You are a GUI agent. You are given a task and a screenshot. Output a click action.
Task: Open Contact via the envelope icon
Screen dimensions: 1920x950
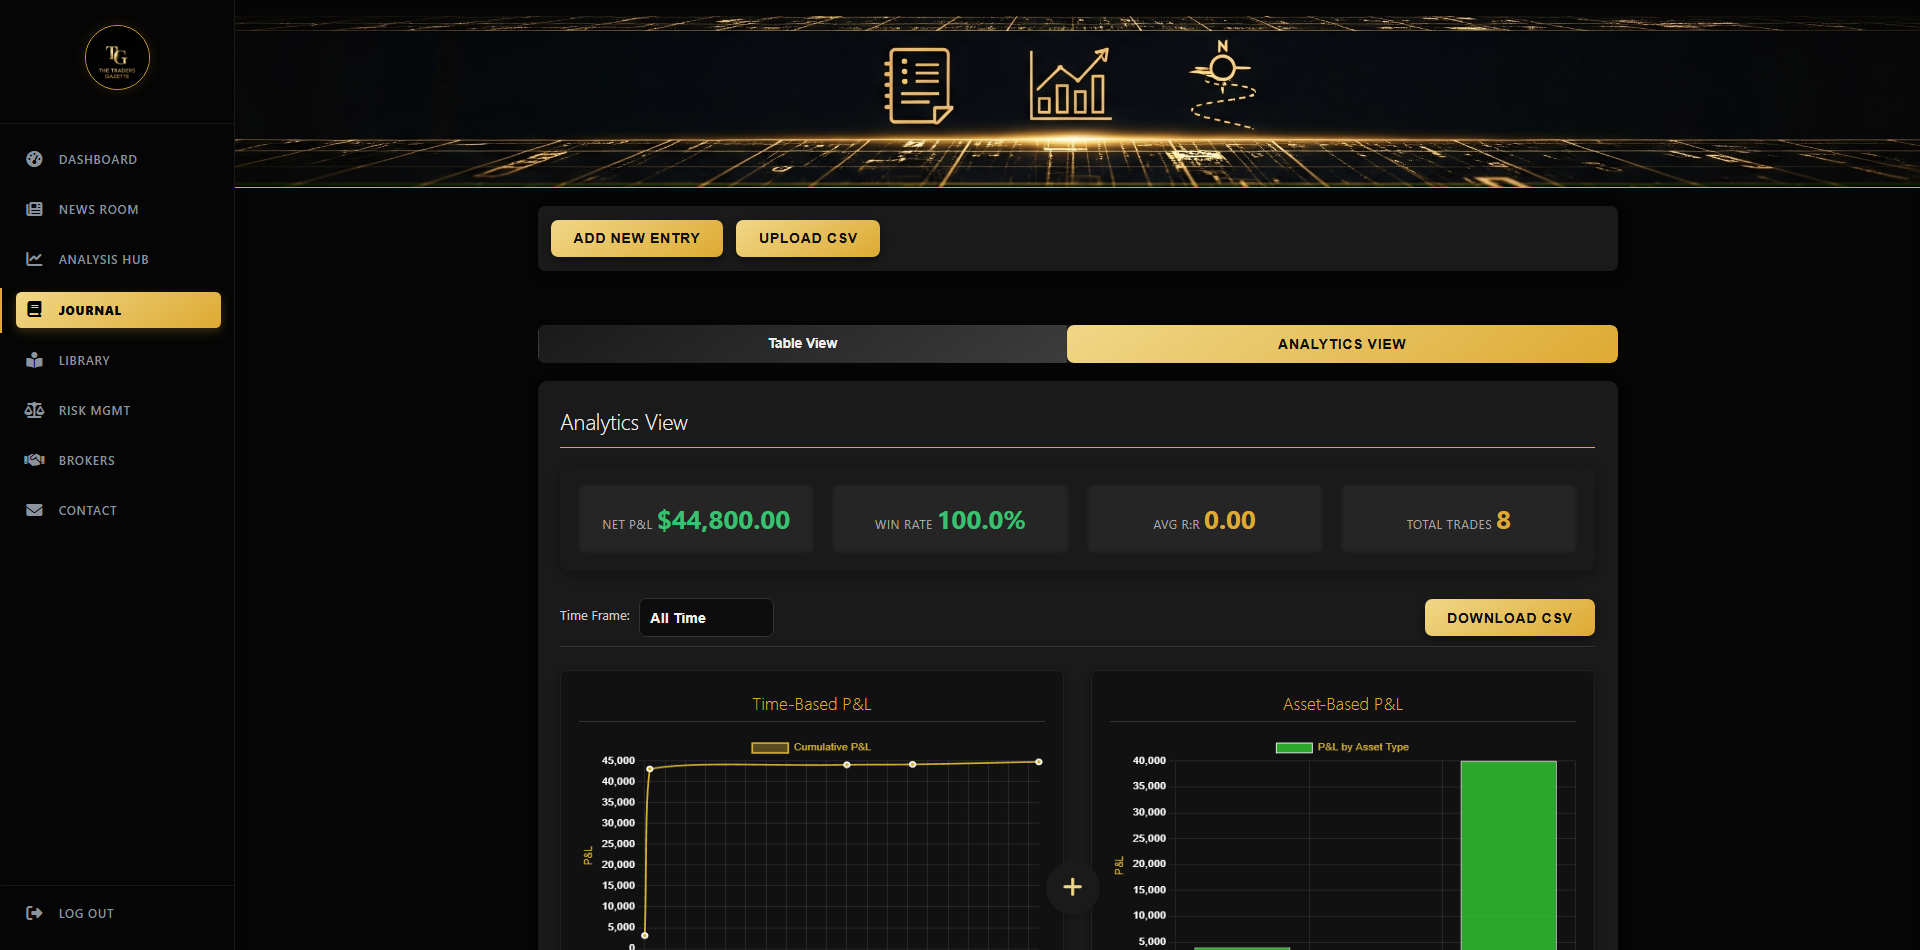[x=34, y=510]
